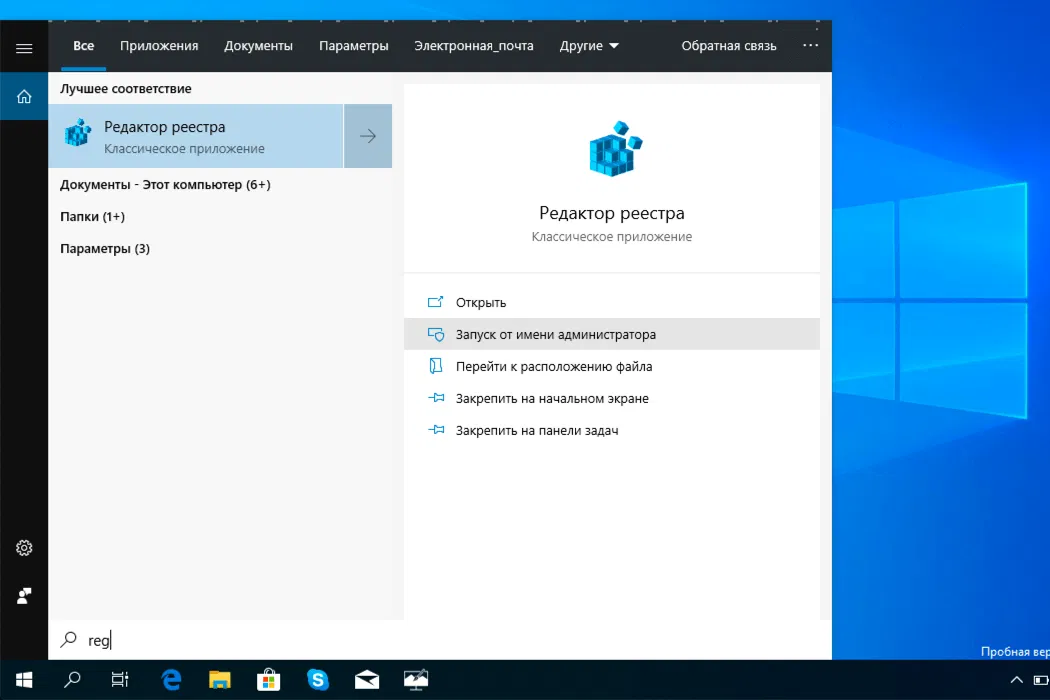Click Закрепить на начальном экране
The height and width of the screenshot is (700, 1050).
click(x=612, y=399)
